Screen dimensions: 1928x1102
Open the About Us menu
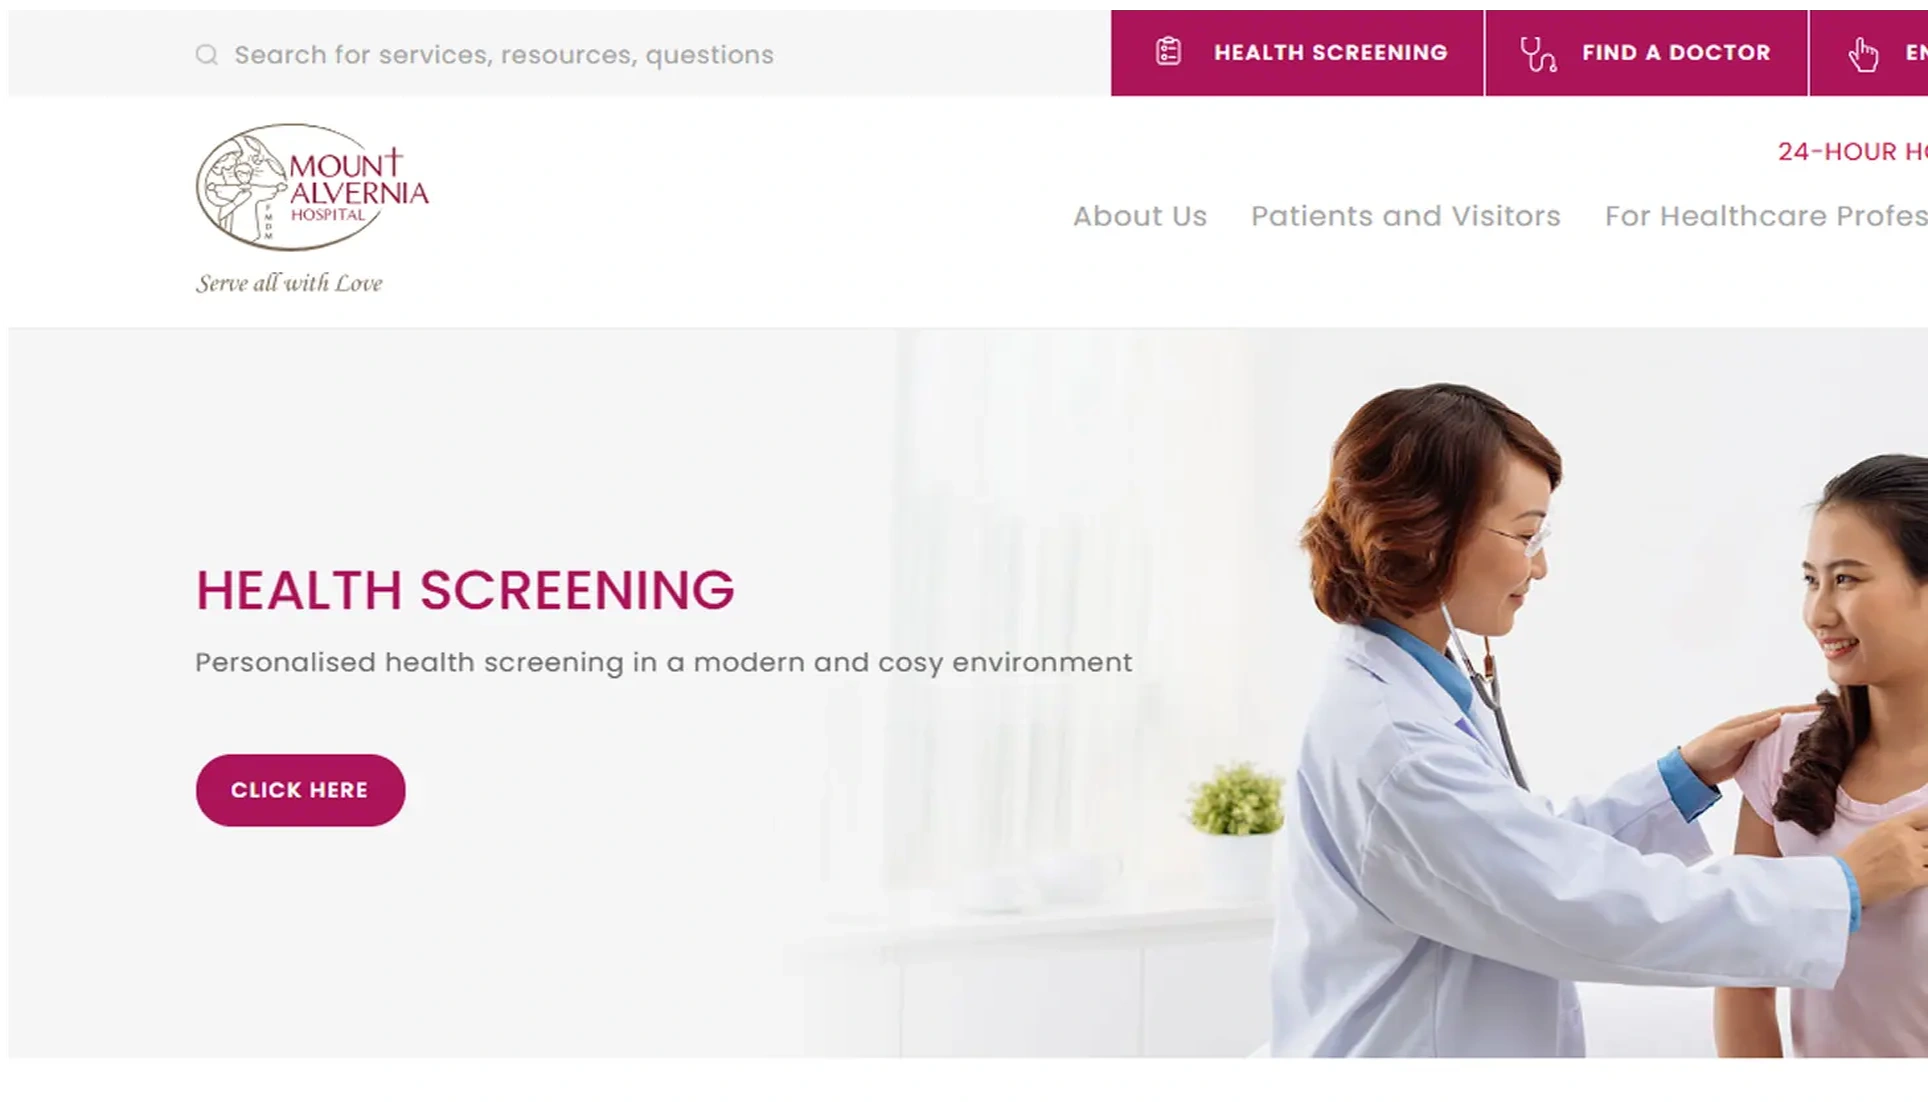tap(1140, 216)
